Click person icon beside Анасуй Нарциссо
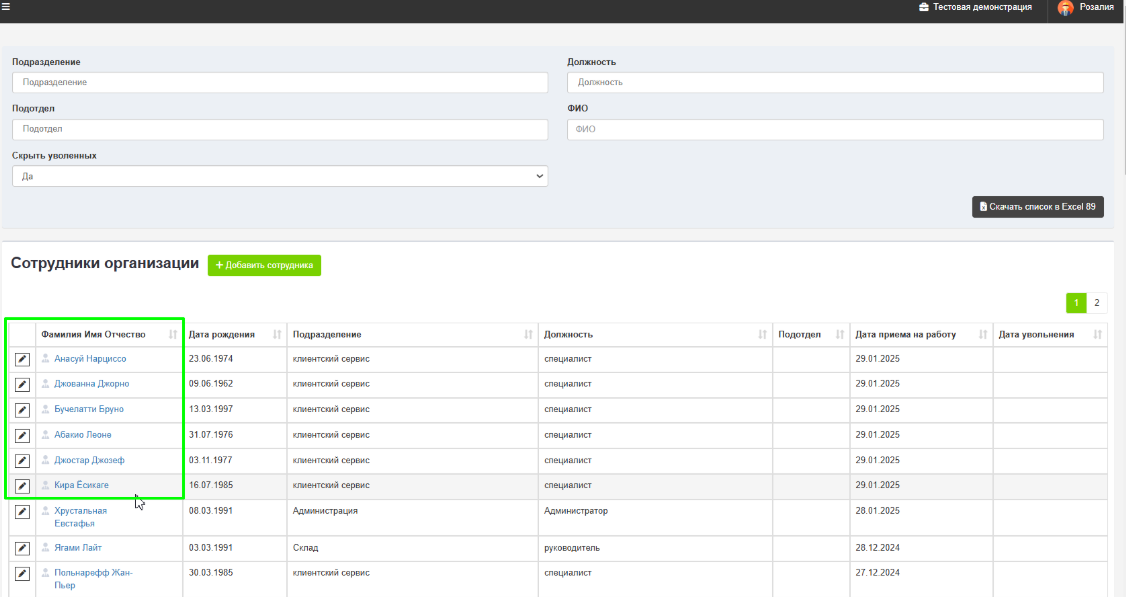1126x597 pixels. (45, 358)
